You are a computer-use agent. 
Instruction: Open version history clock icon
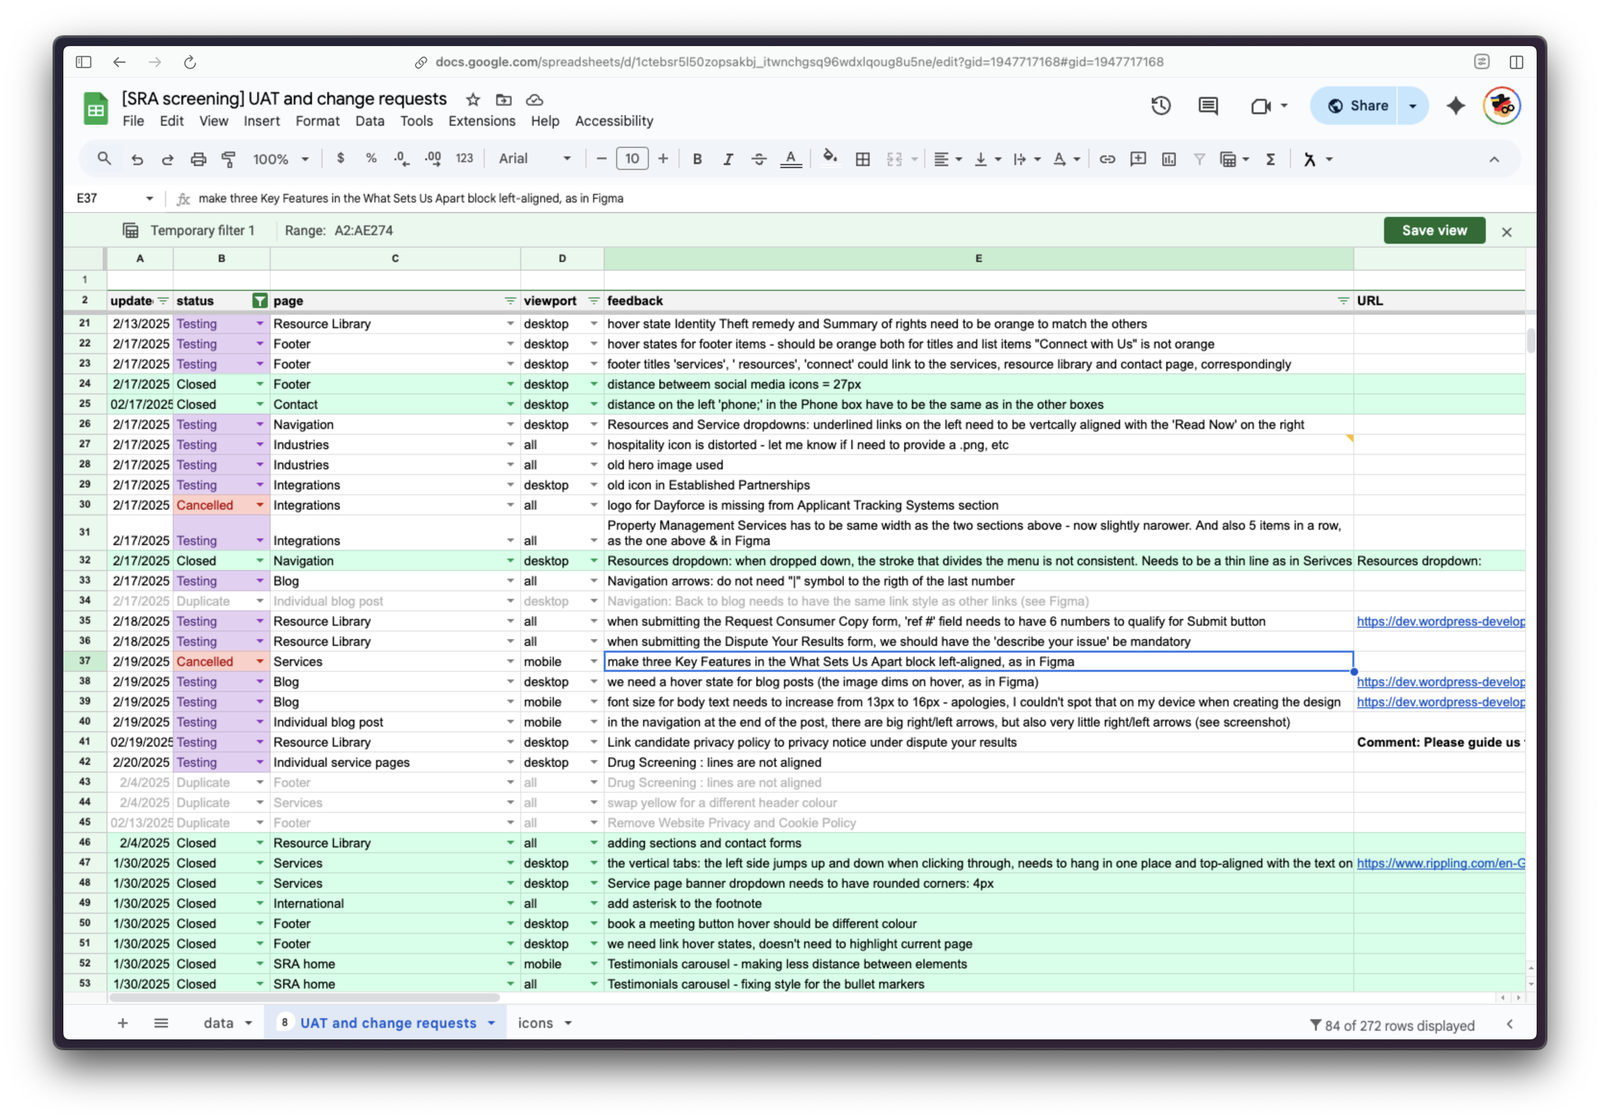point(1160,106)
